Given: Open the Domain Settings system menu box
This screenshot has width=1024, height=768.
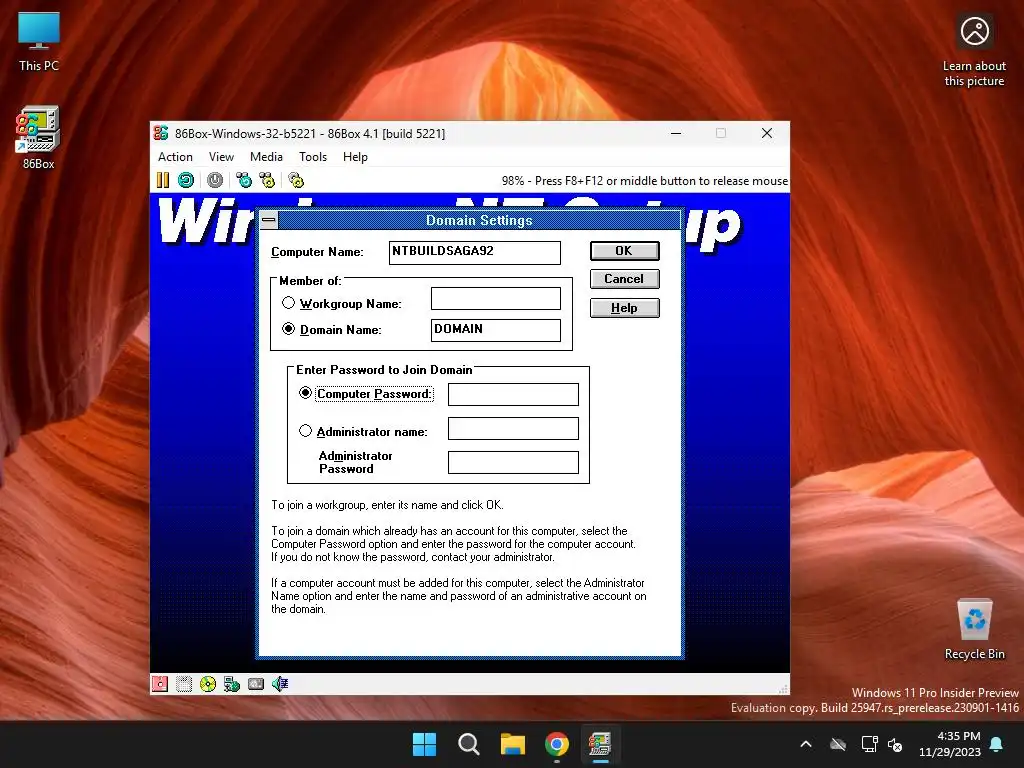Looking at the screenshot, I should pos(268,220).
